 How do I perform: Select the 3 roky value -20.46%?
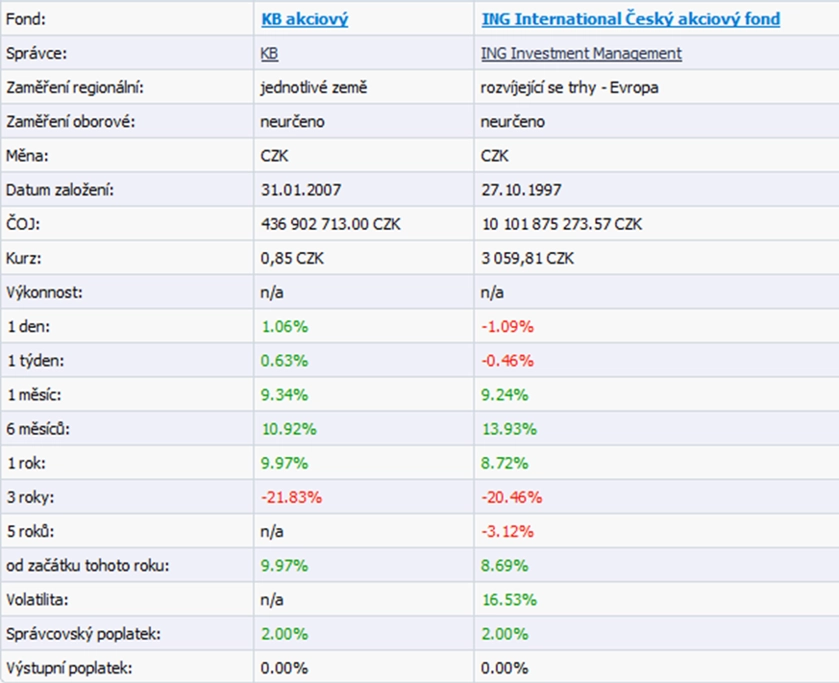pos(512,497)
